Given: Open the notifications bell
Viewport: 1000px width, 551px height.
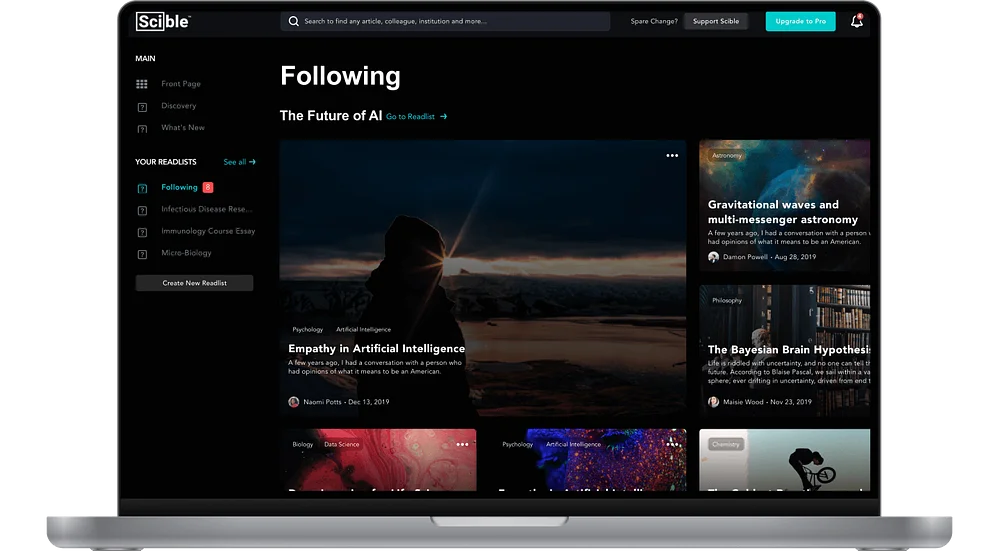Looking at the screenshot, I should coord(857,21).
